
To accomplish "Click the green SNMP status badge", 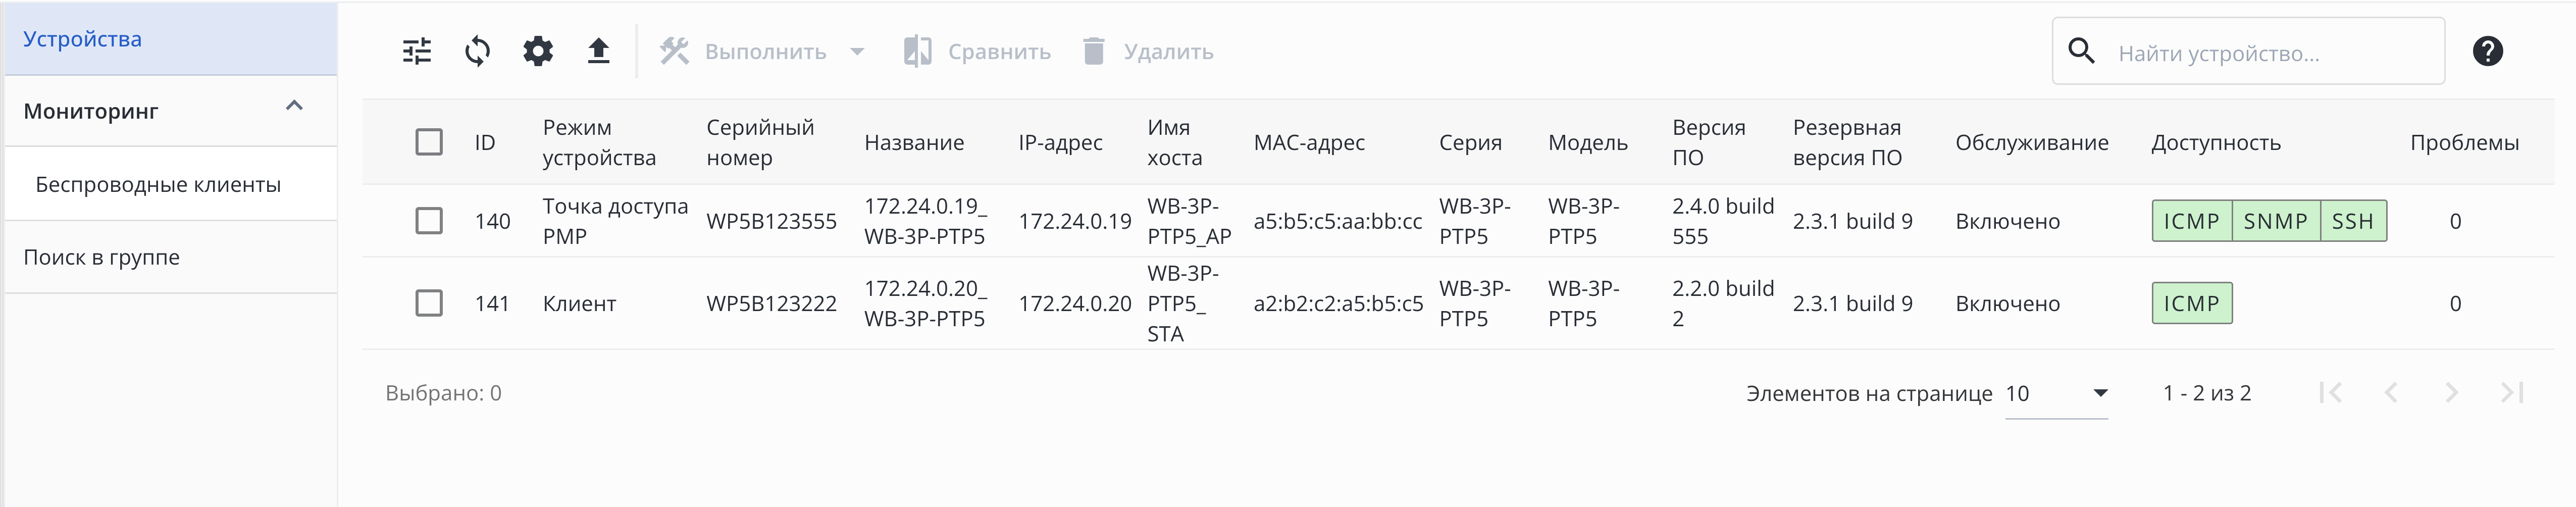I will click(2275, 221).
